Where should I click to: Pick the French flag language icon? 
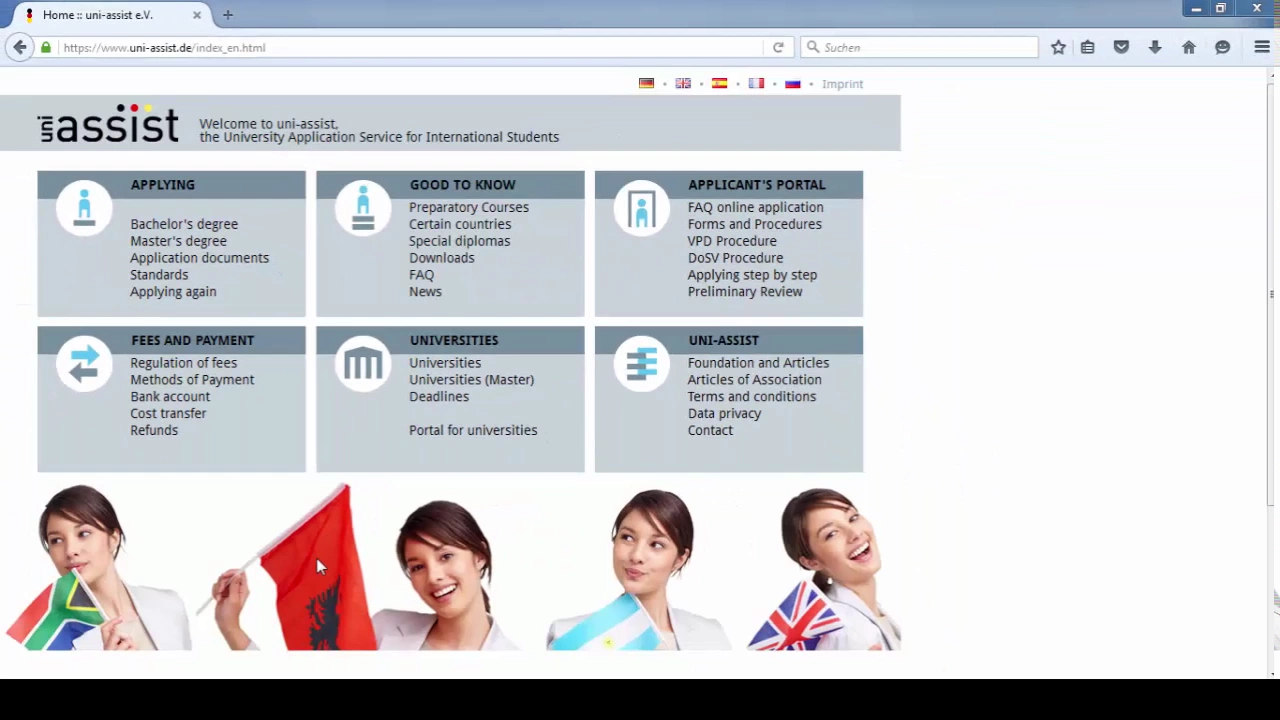point(756,84)
